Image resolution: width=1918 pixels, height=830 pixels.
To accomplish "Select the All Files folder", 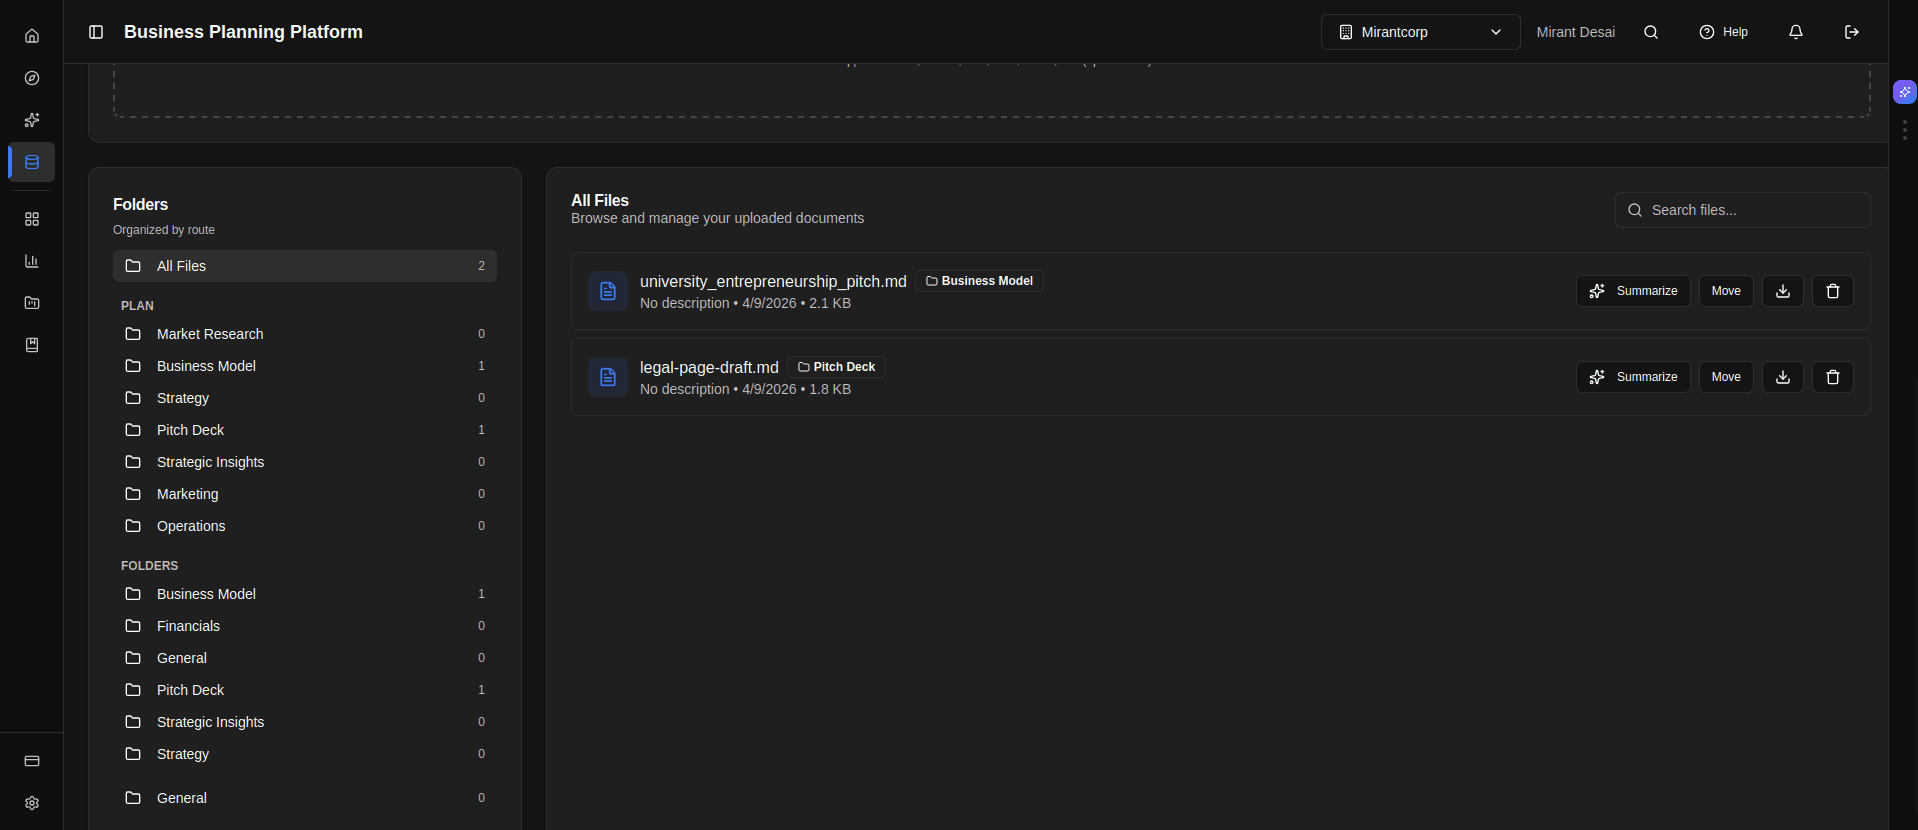I will 304,266.
